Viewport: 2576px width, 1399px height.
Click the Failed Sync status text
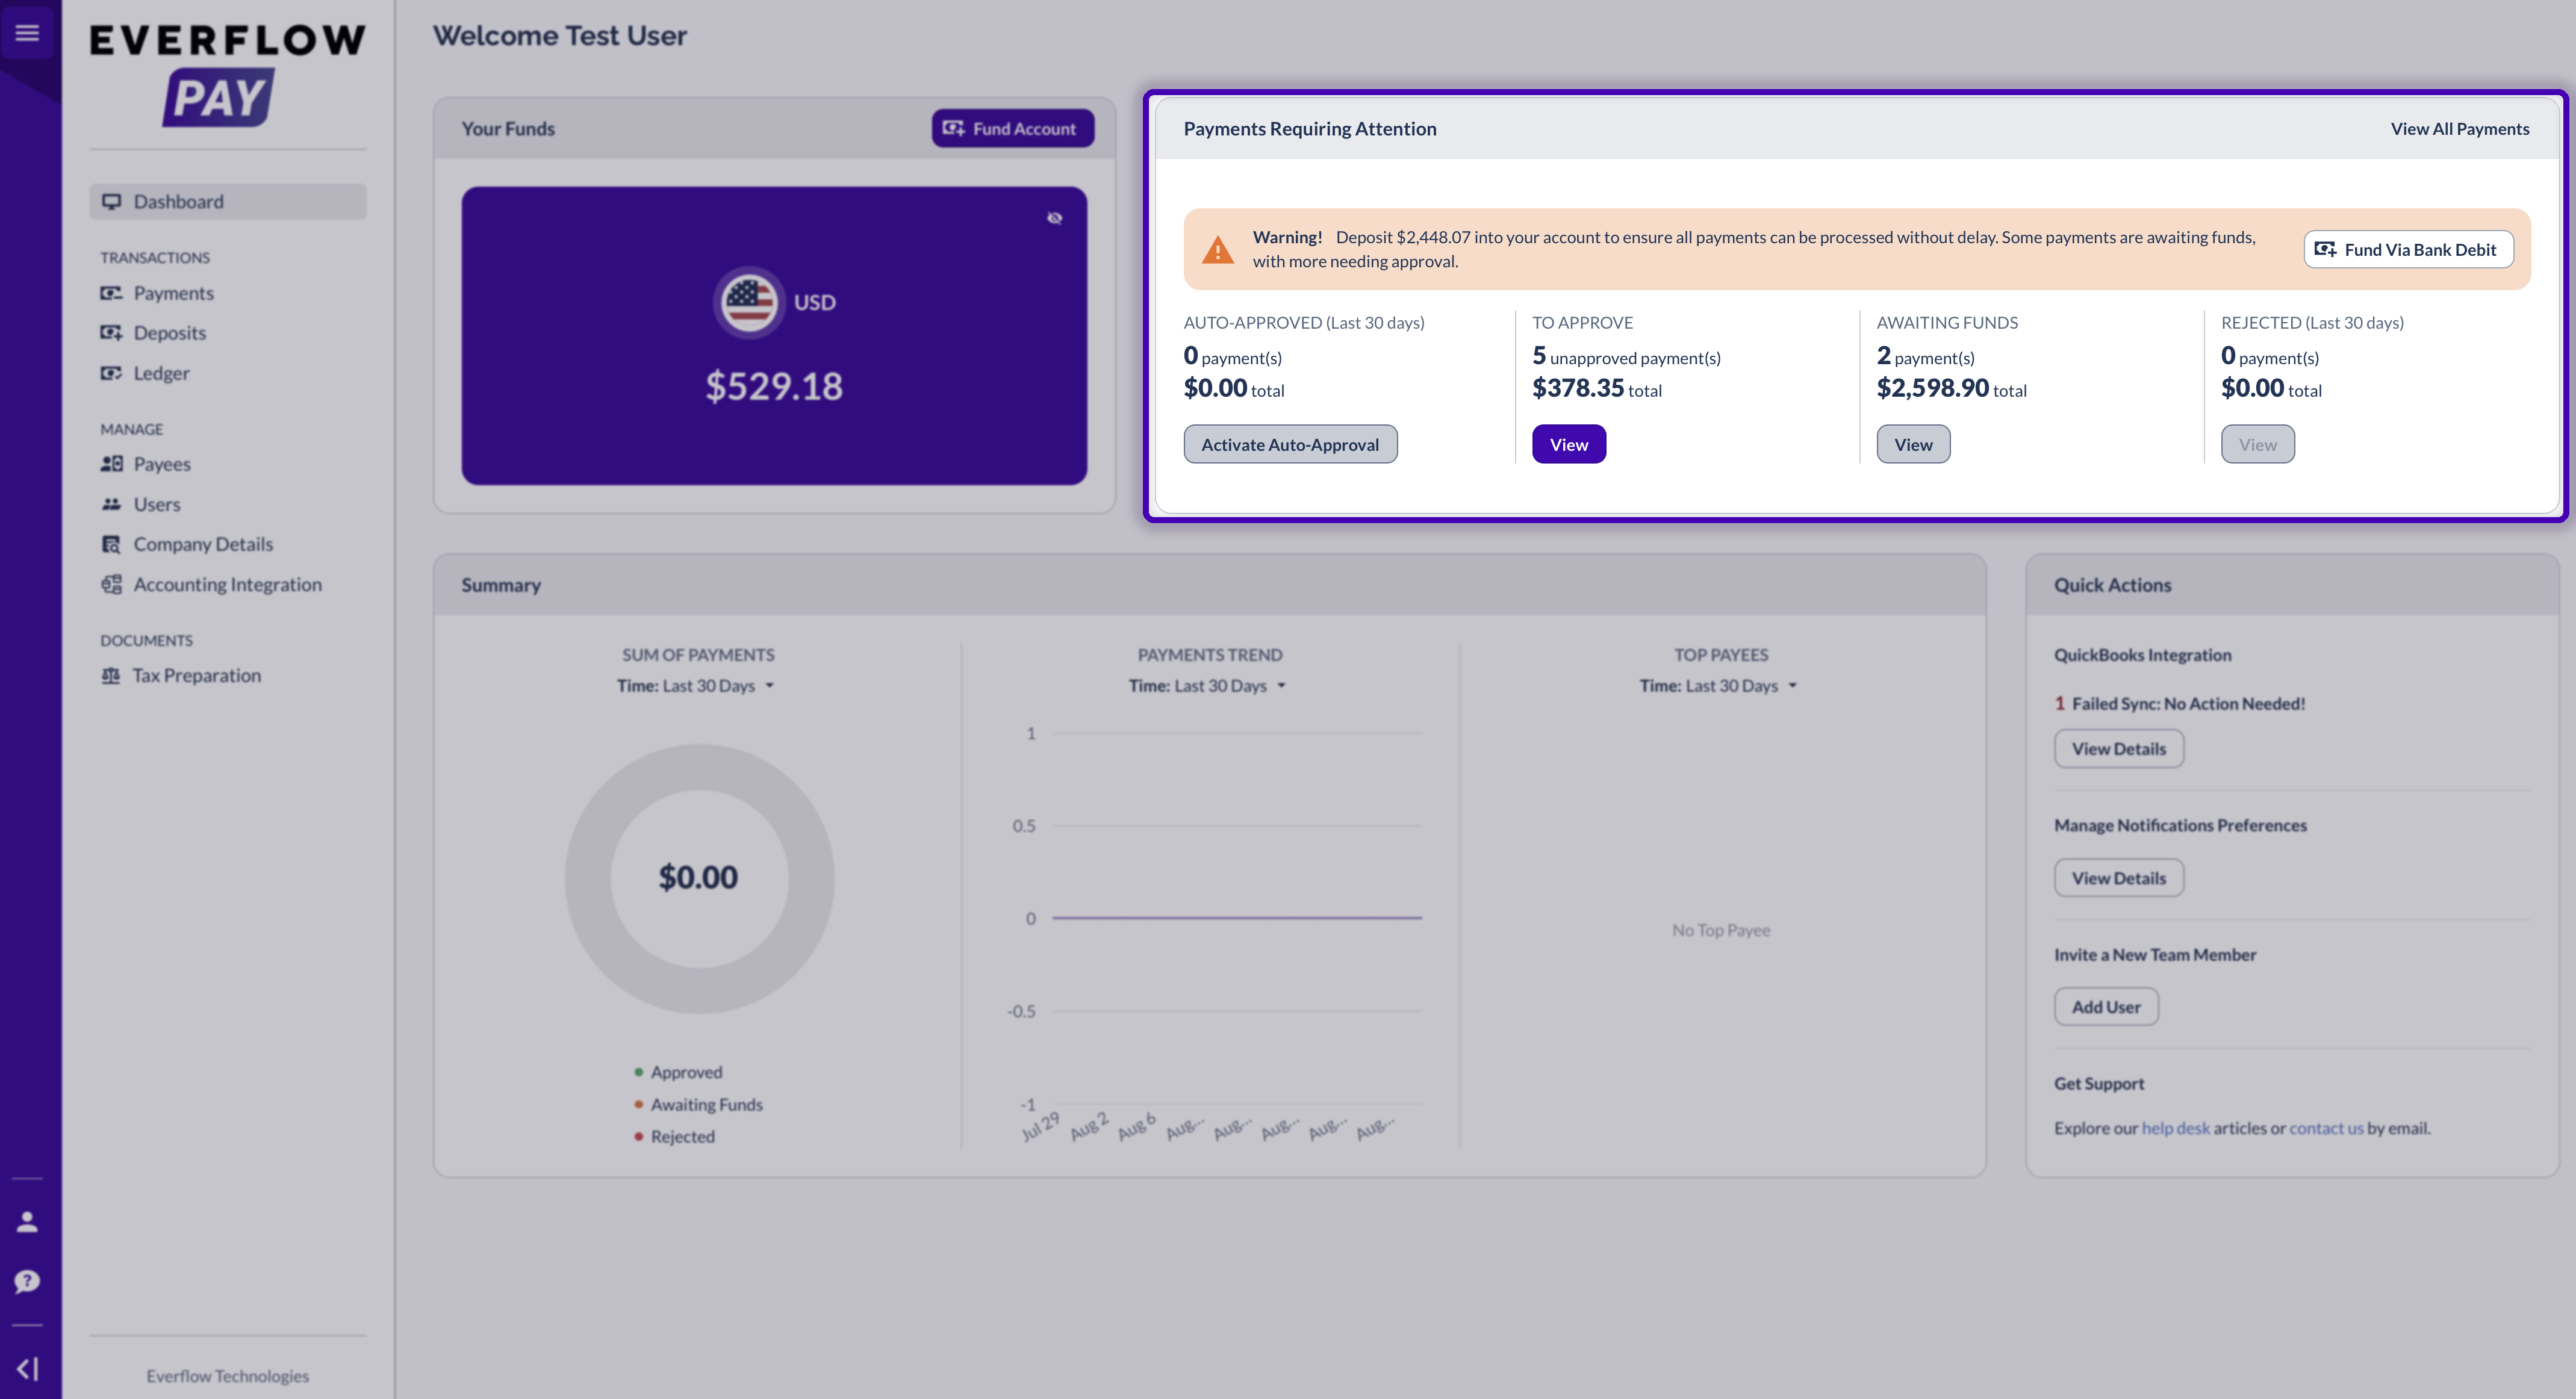coord(2180,704)
